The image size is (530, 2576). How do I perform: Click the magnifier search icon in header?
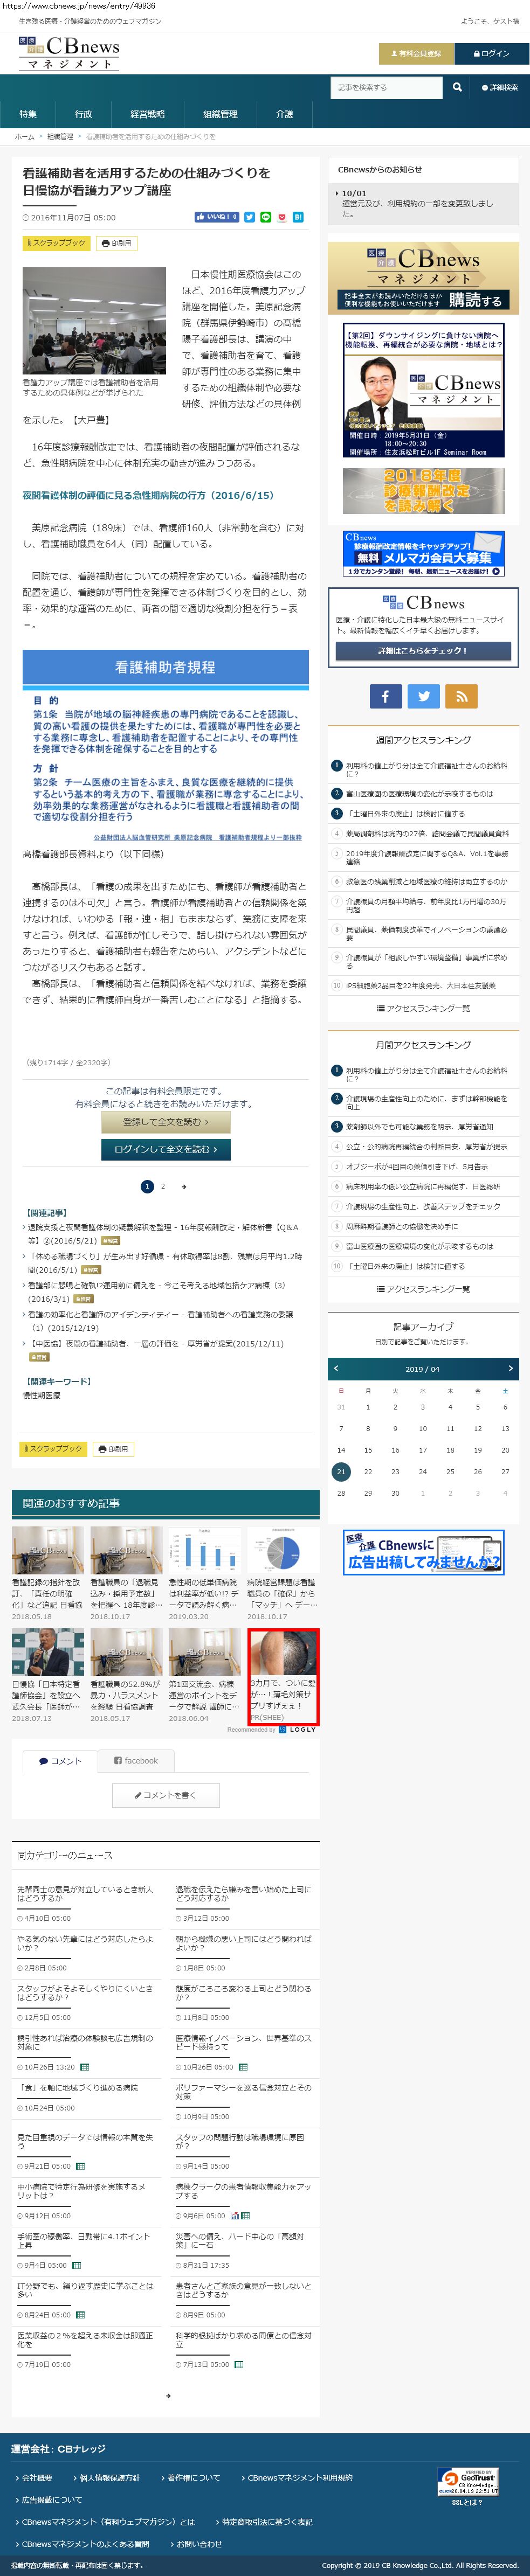tap(457, 87)
